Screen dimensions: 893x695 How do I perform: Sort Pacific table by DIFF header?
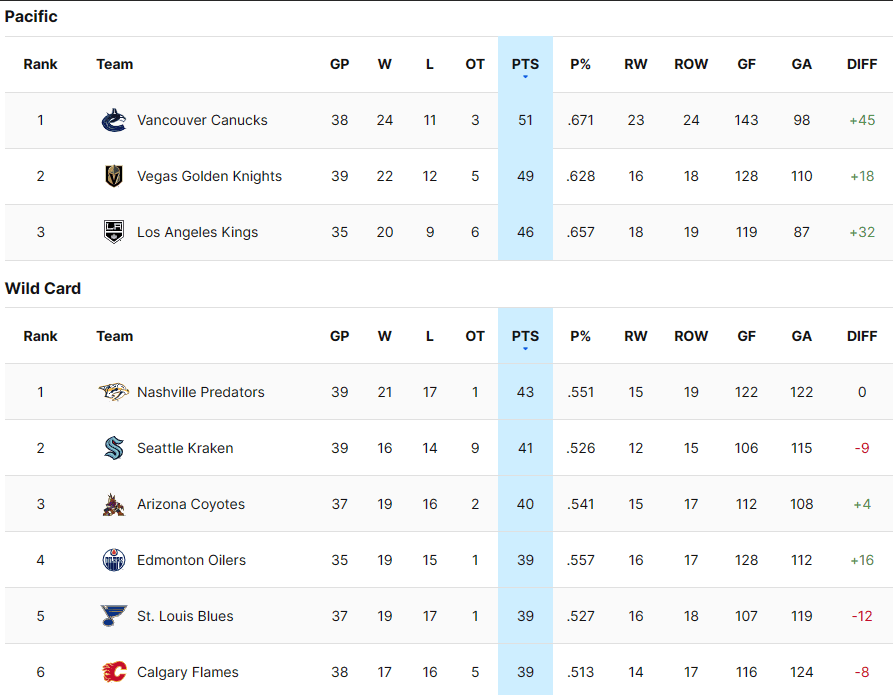point(861,64)
